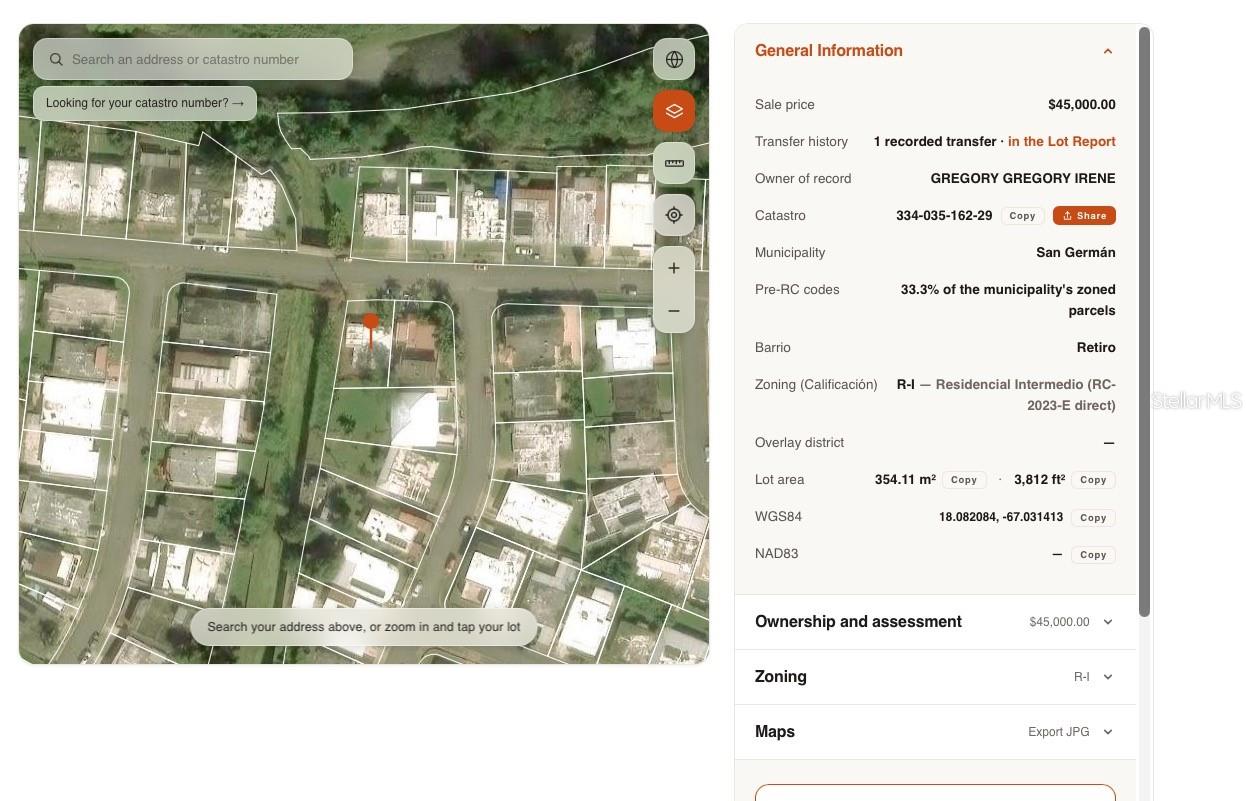Click the 354.11 m² lot area value

click(x=905, y=480)
